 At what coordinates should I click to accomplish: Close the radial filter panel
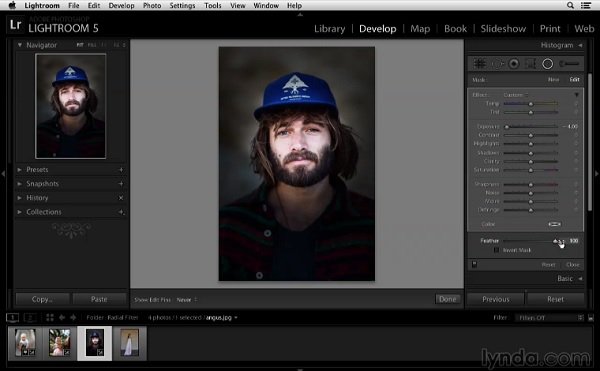point(572,265)
